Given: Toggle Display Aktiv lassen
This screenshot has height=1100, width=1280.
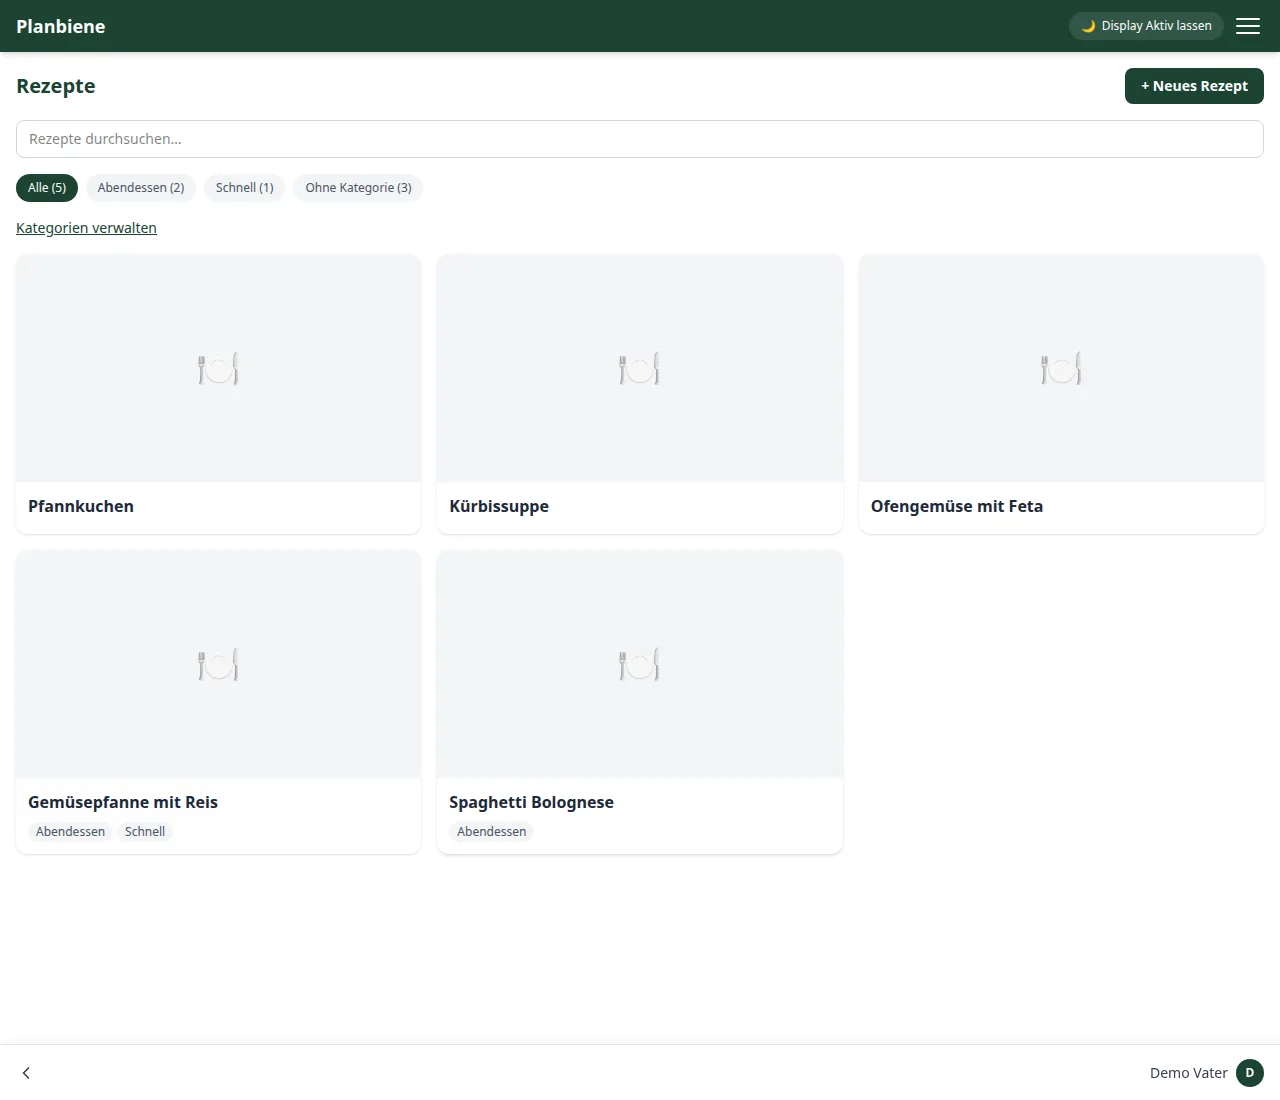Looking at the screenshot, I should click(1146, 26).
